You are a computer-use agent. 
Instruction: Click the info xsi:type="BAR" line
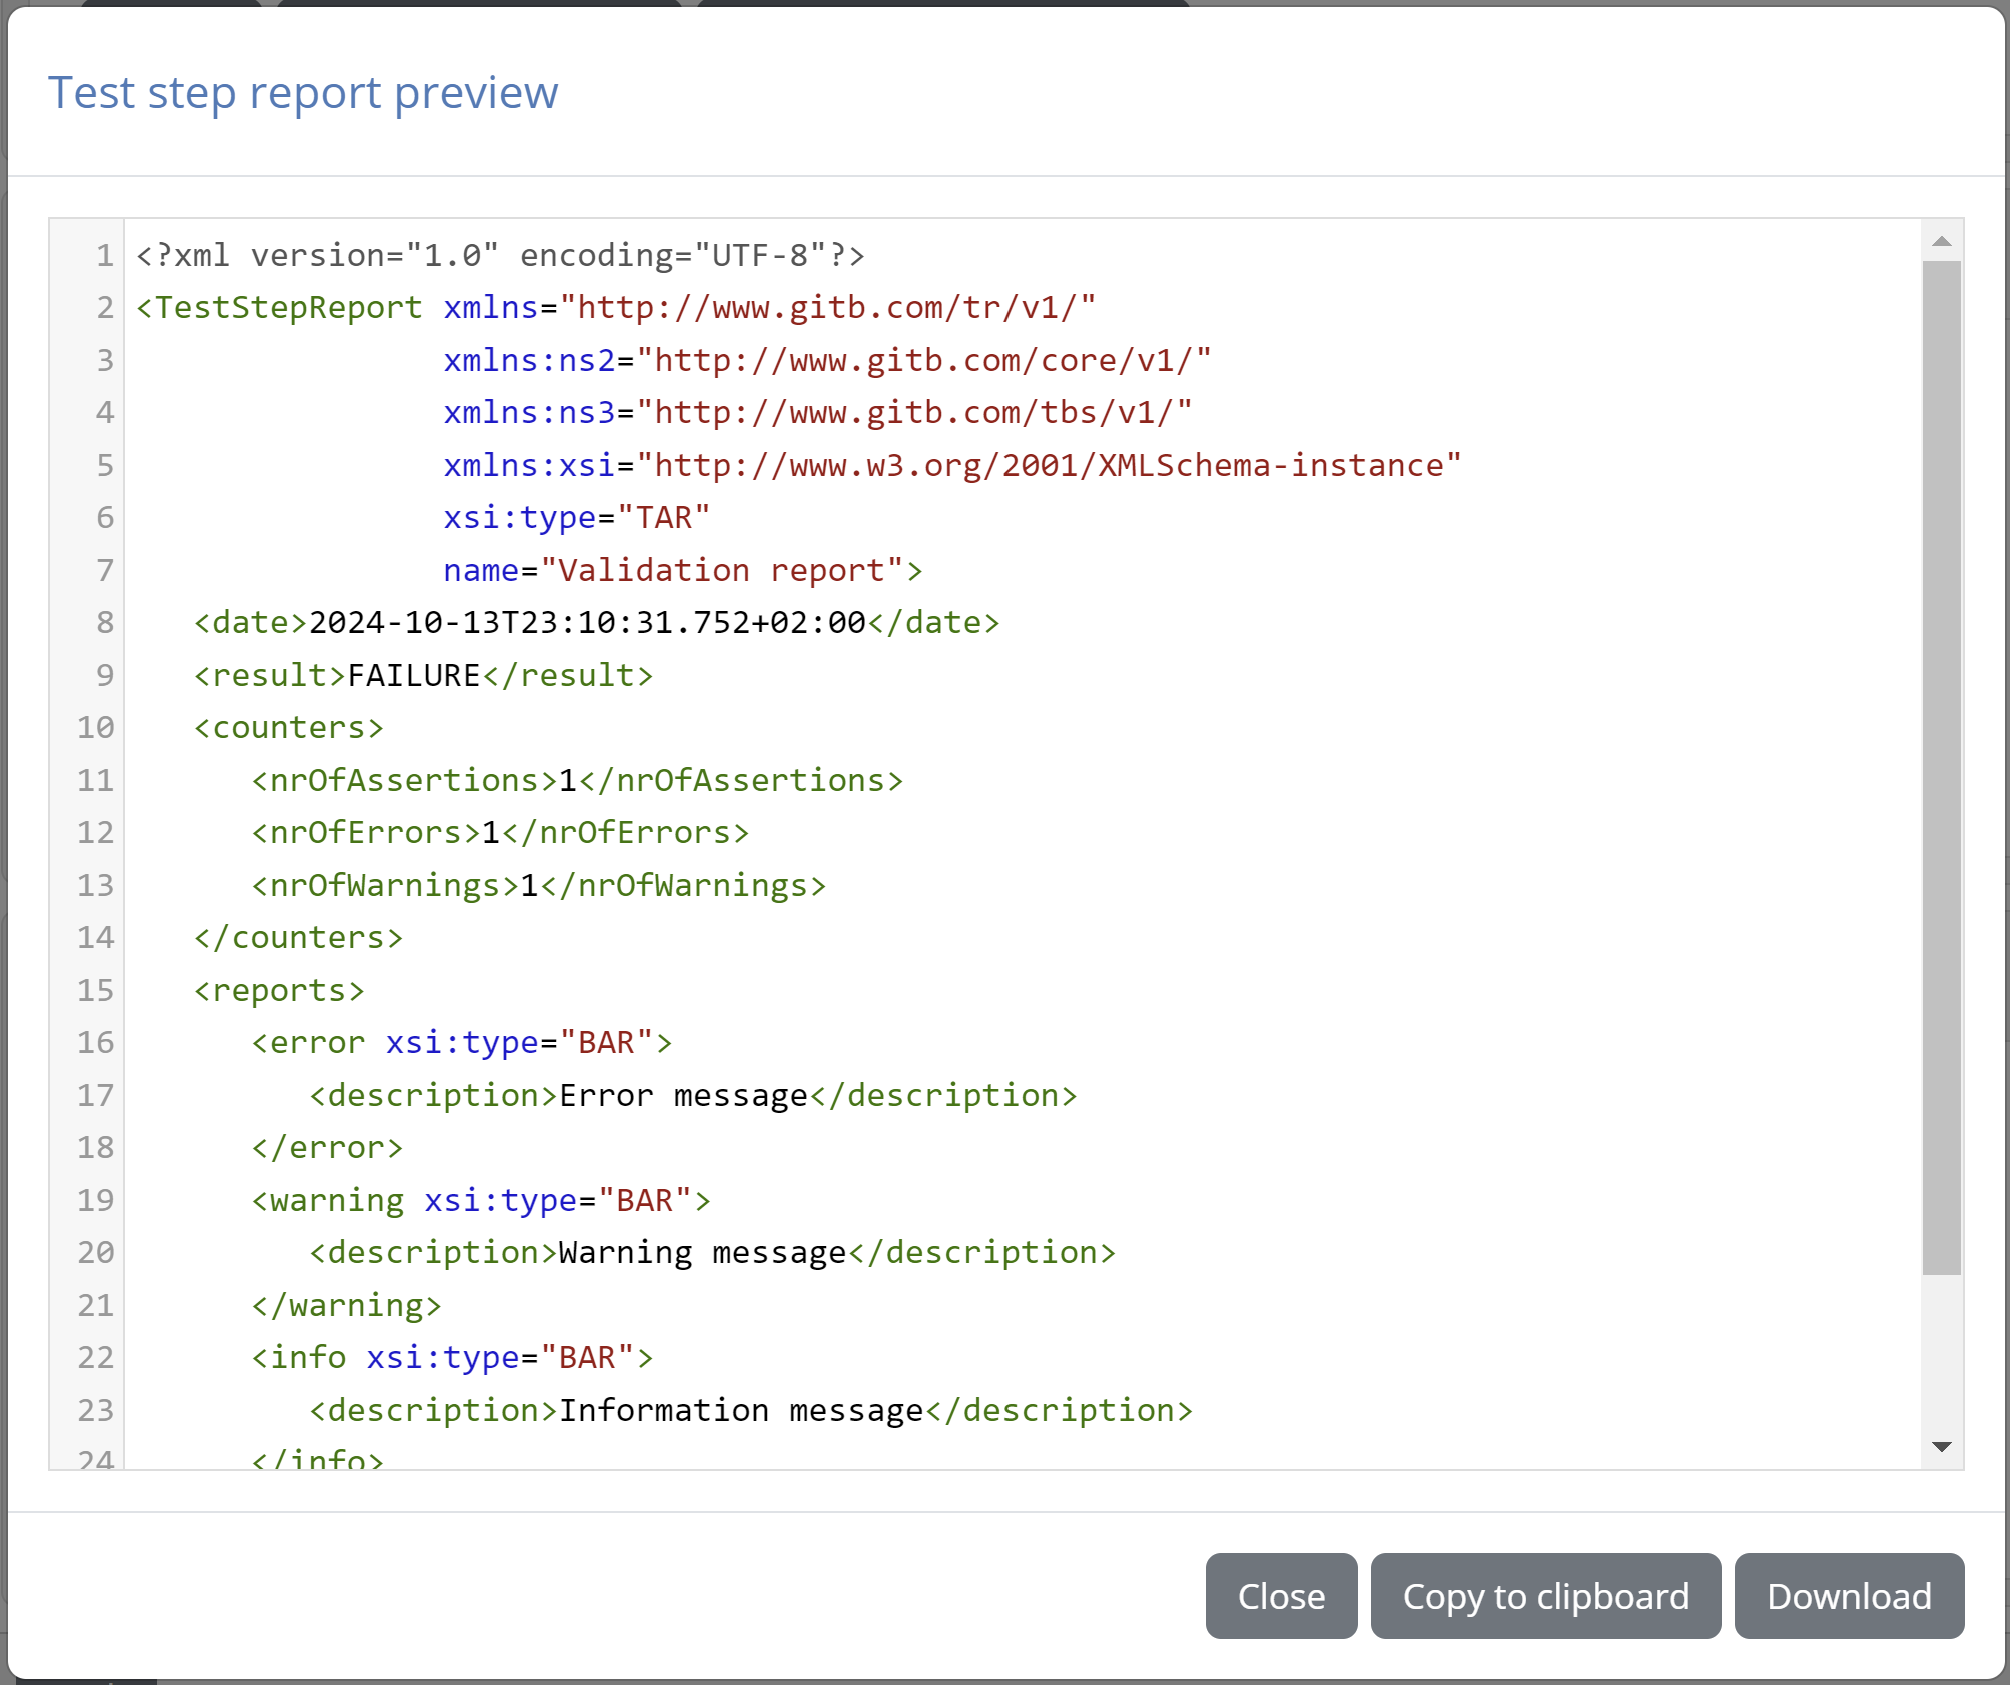coord(452,1357)
